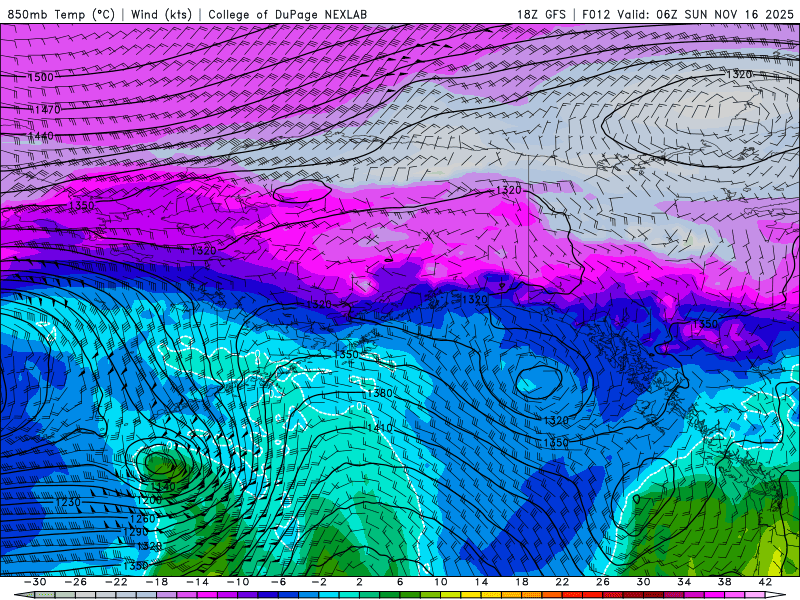Click the positive 10 color scale label

tap(440, 582)
